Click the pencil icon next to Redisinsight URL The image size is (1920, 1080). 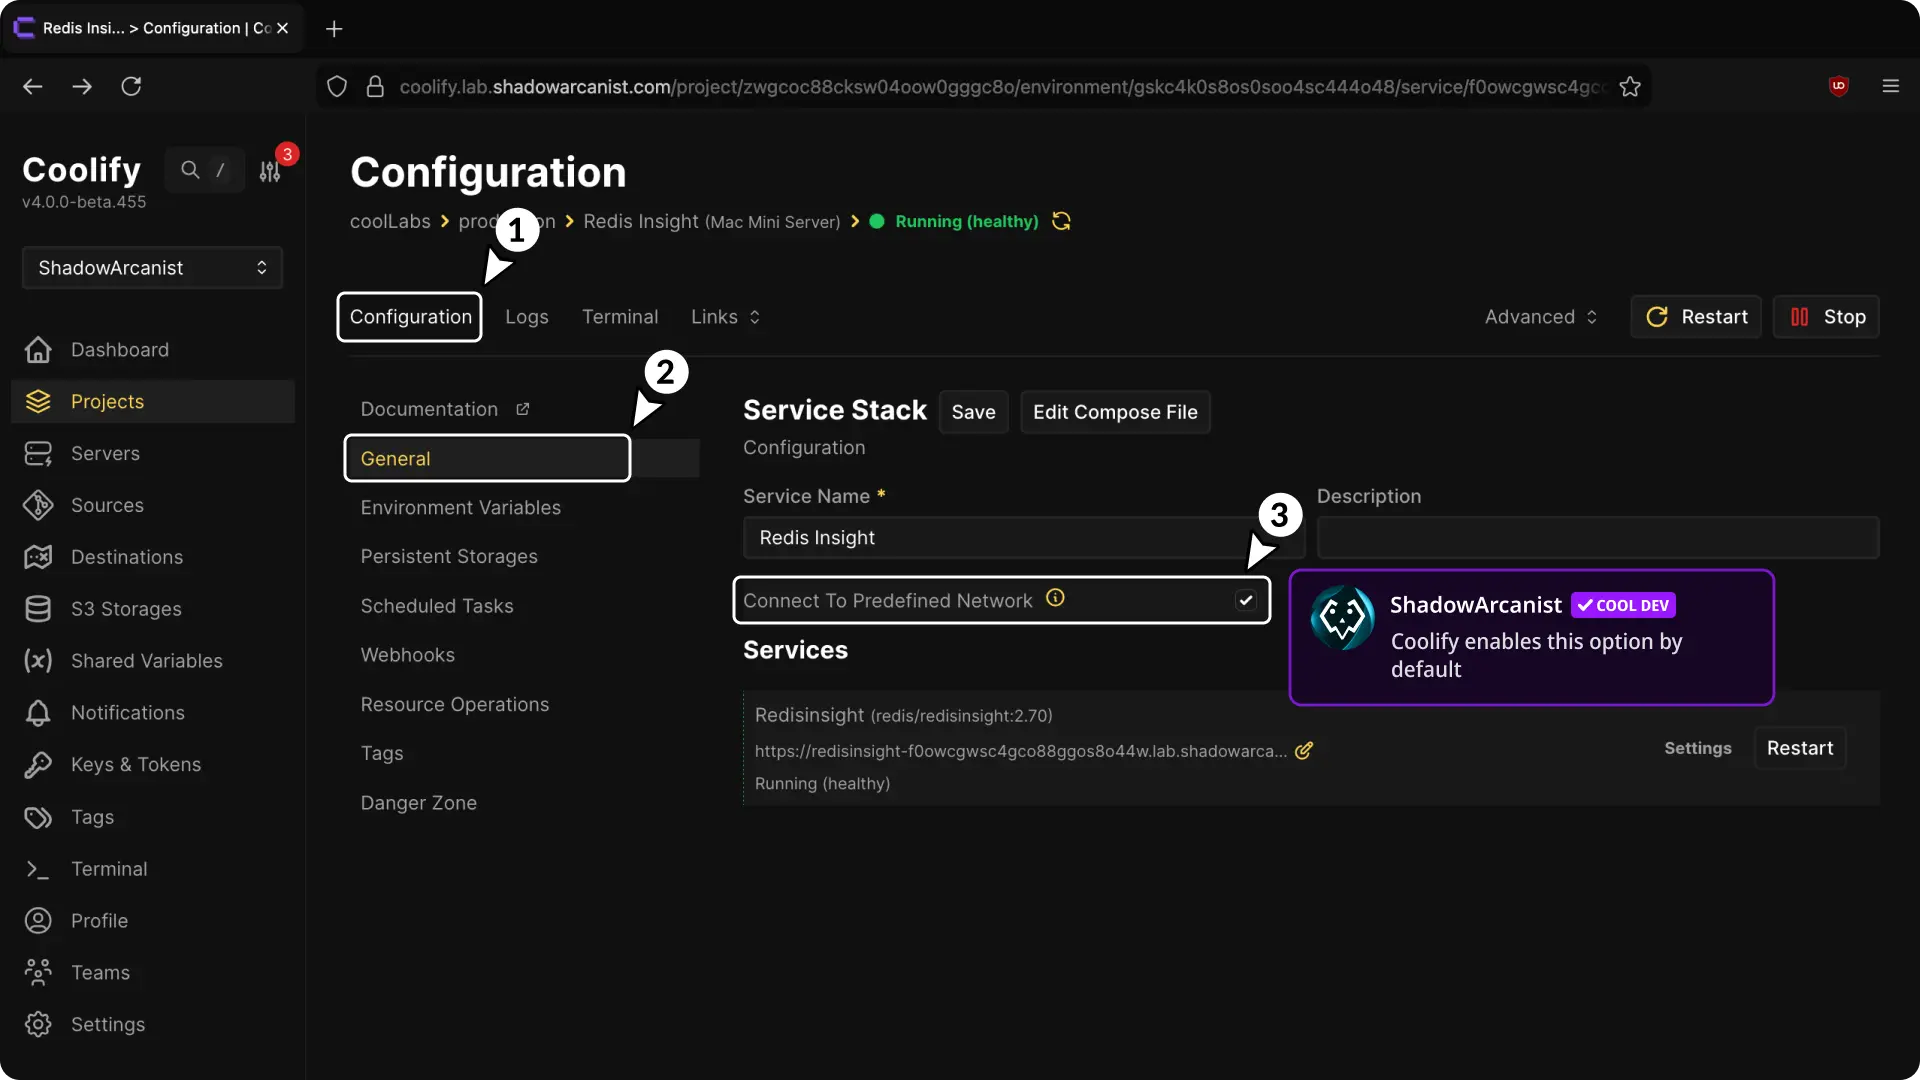pos(1303,751)
